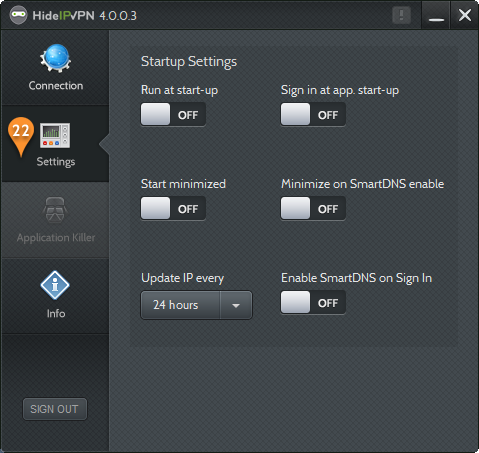The height and width of the screenshot is (453, 479).
Task: Switch to the Connection tab label
Action: pos(56,86)
